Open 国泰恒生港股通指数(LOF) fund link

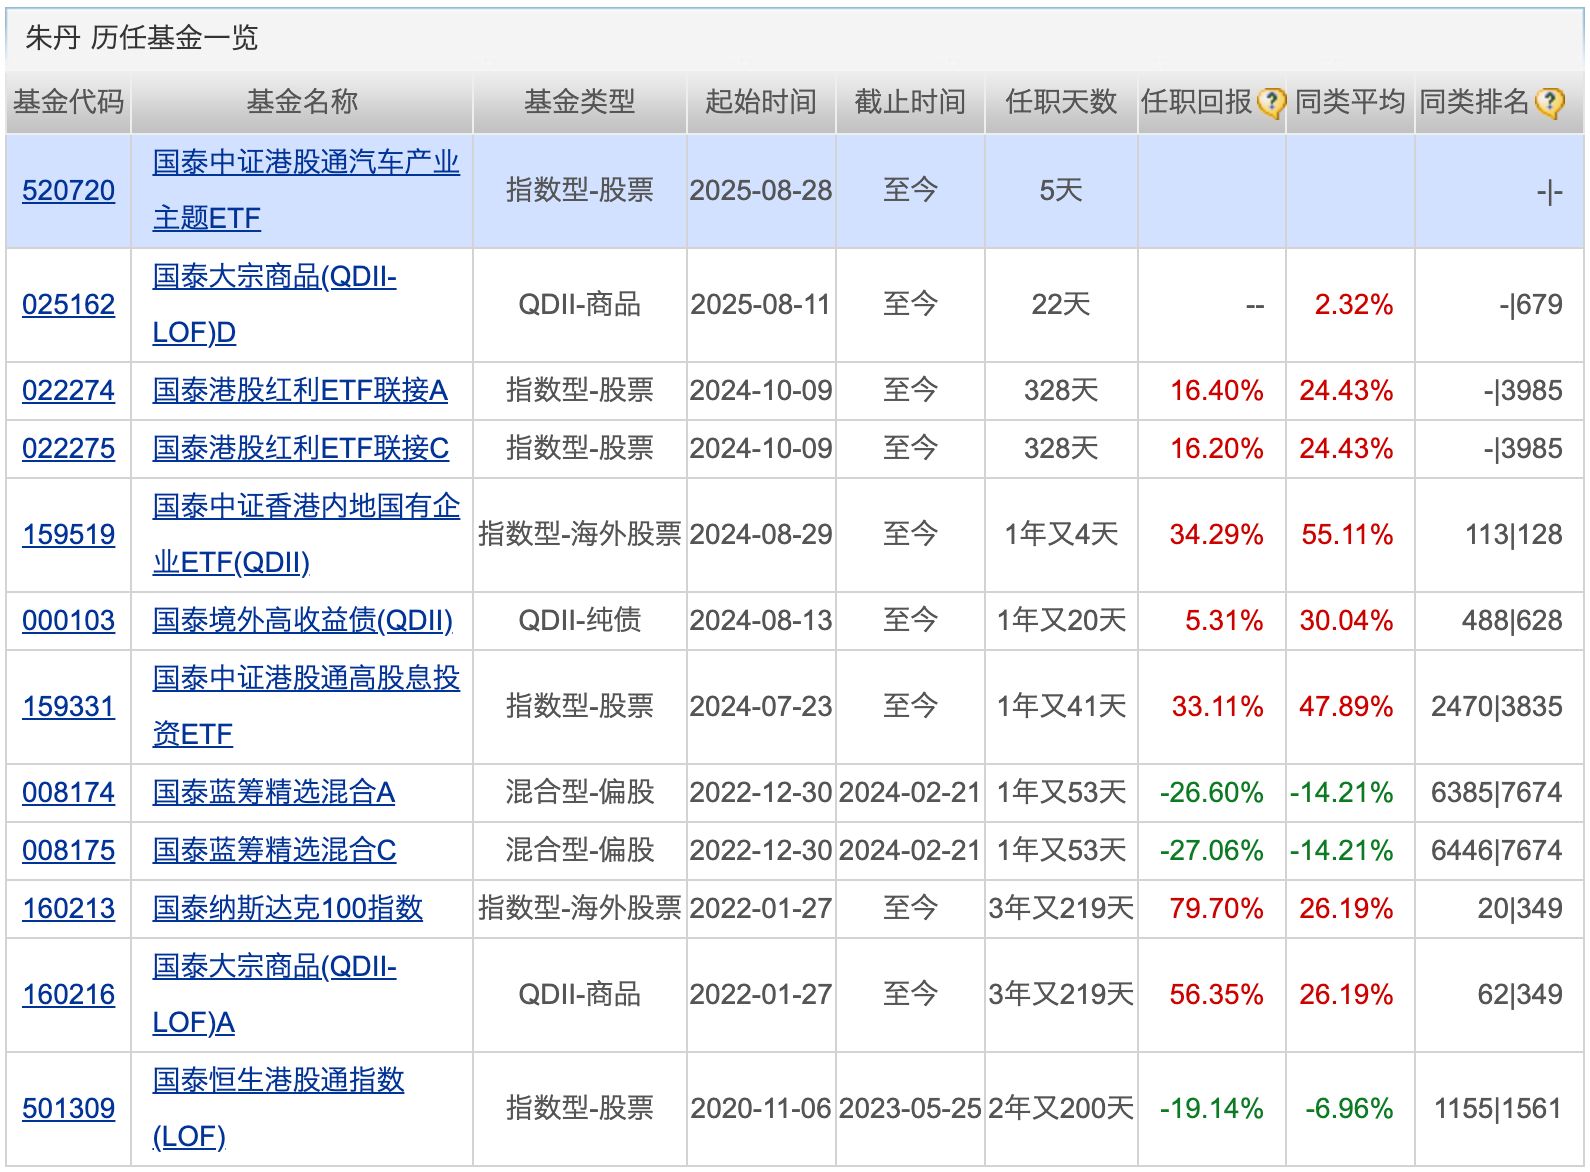[x=278, y=1081]
